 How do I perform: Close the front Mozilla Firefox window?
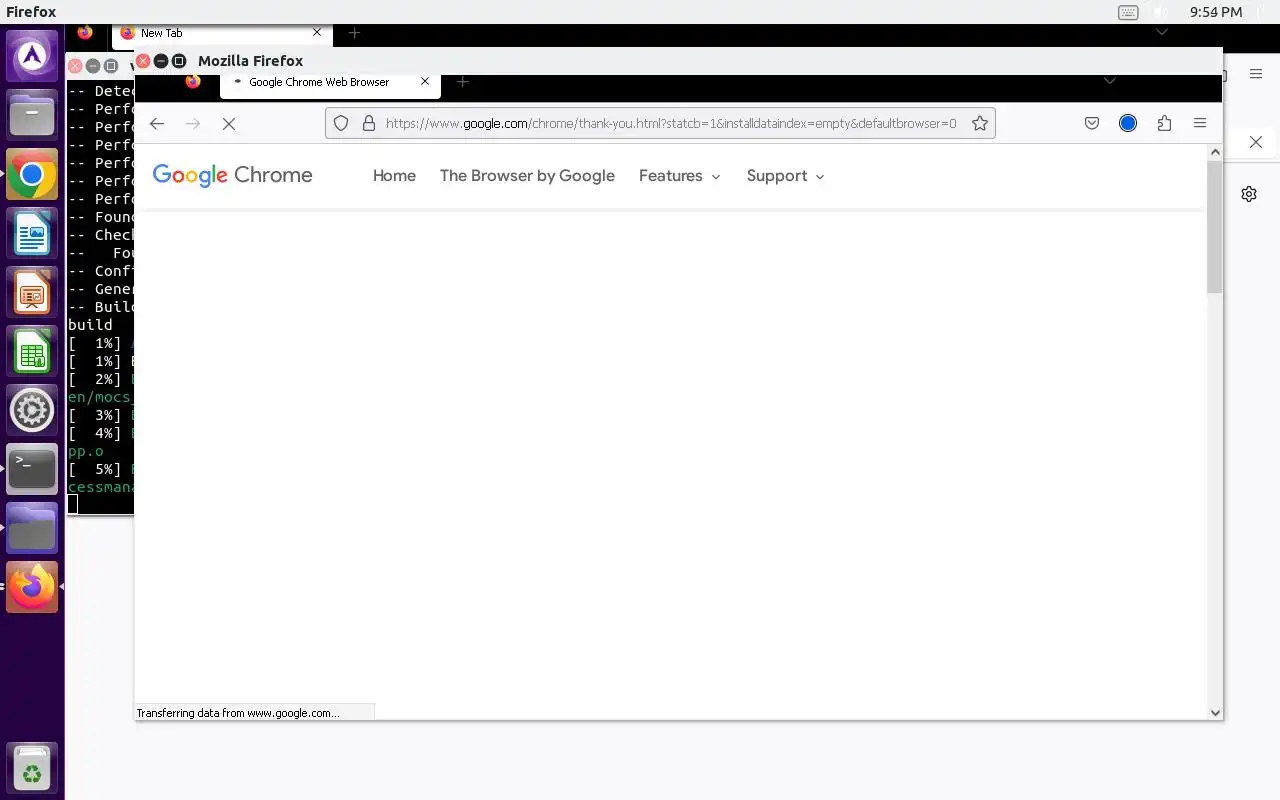click(143, 61)
